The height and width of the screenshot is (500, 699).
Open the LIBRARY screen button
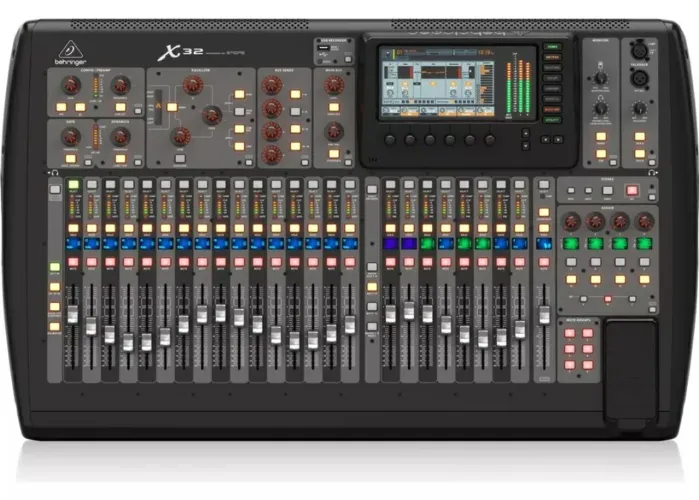pos(552,89)
